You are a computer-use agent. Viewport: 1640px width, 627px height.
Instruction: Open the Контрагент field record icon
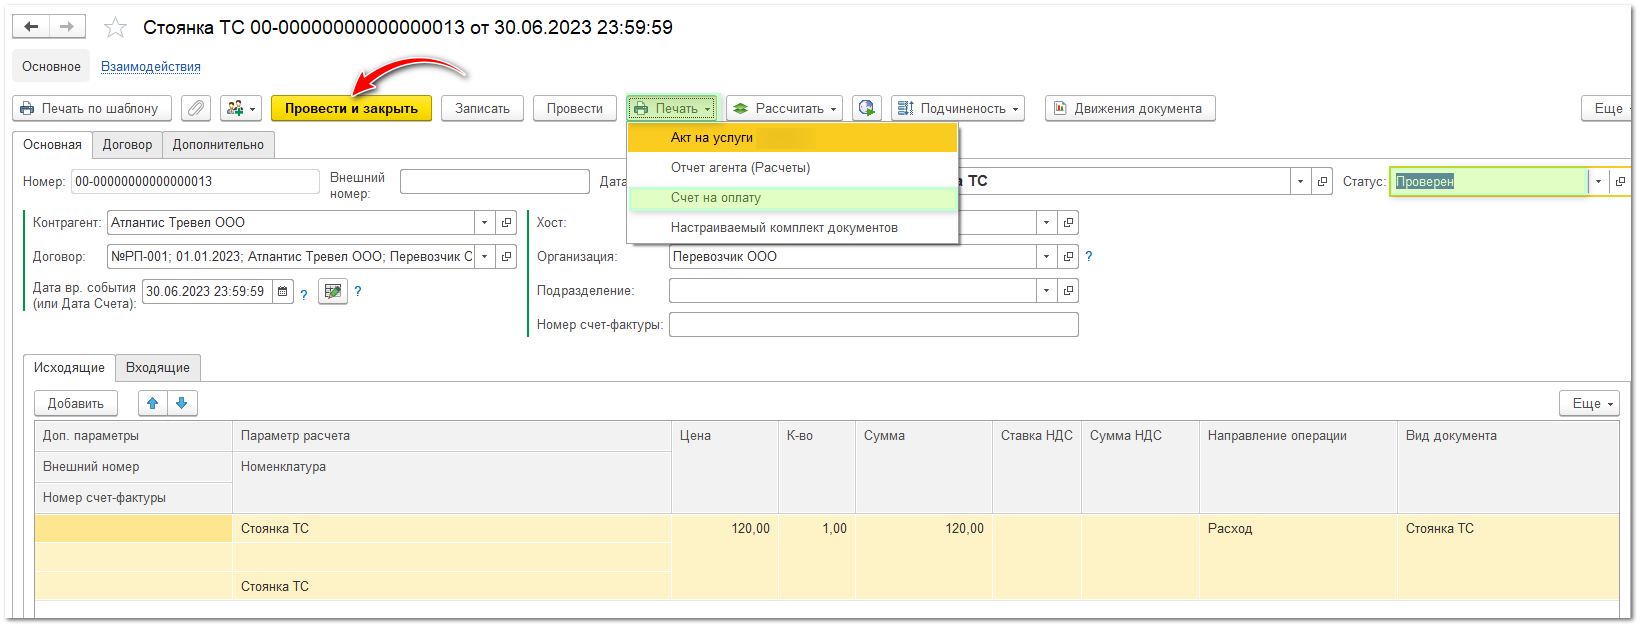pos(507,223)
